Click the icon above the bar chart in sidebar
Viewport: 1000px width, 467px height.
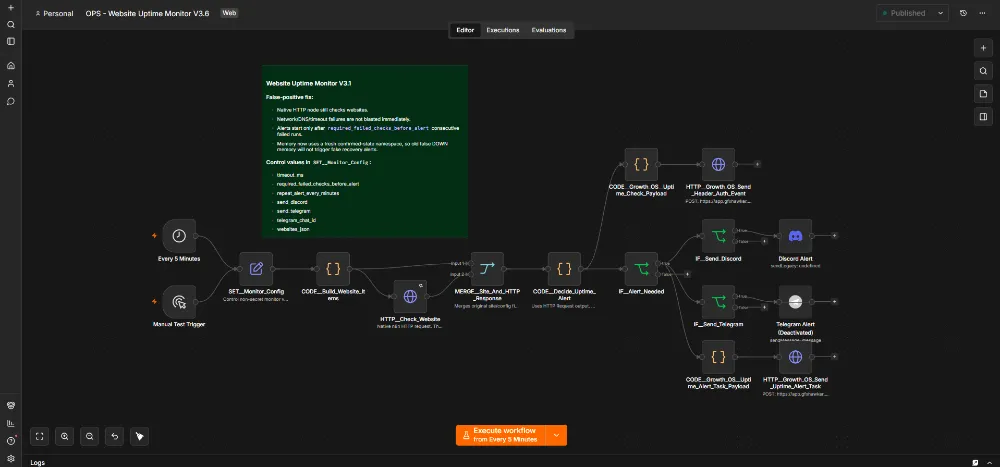11,406
